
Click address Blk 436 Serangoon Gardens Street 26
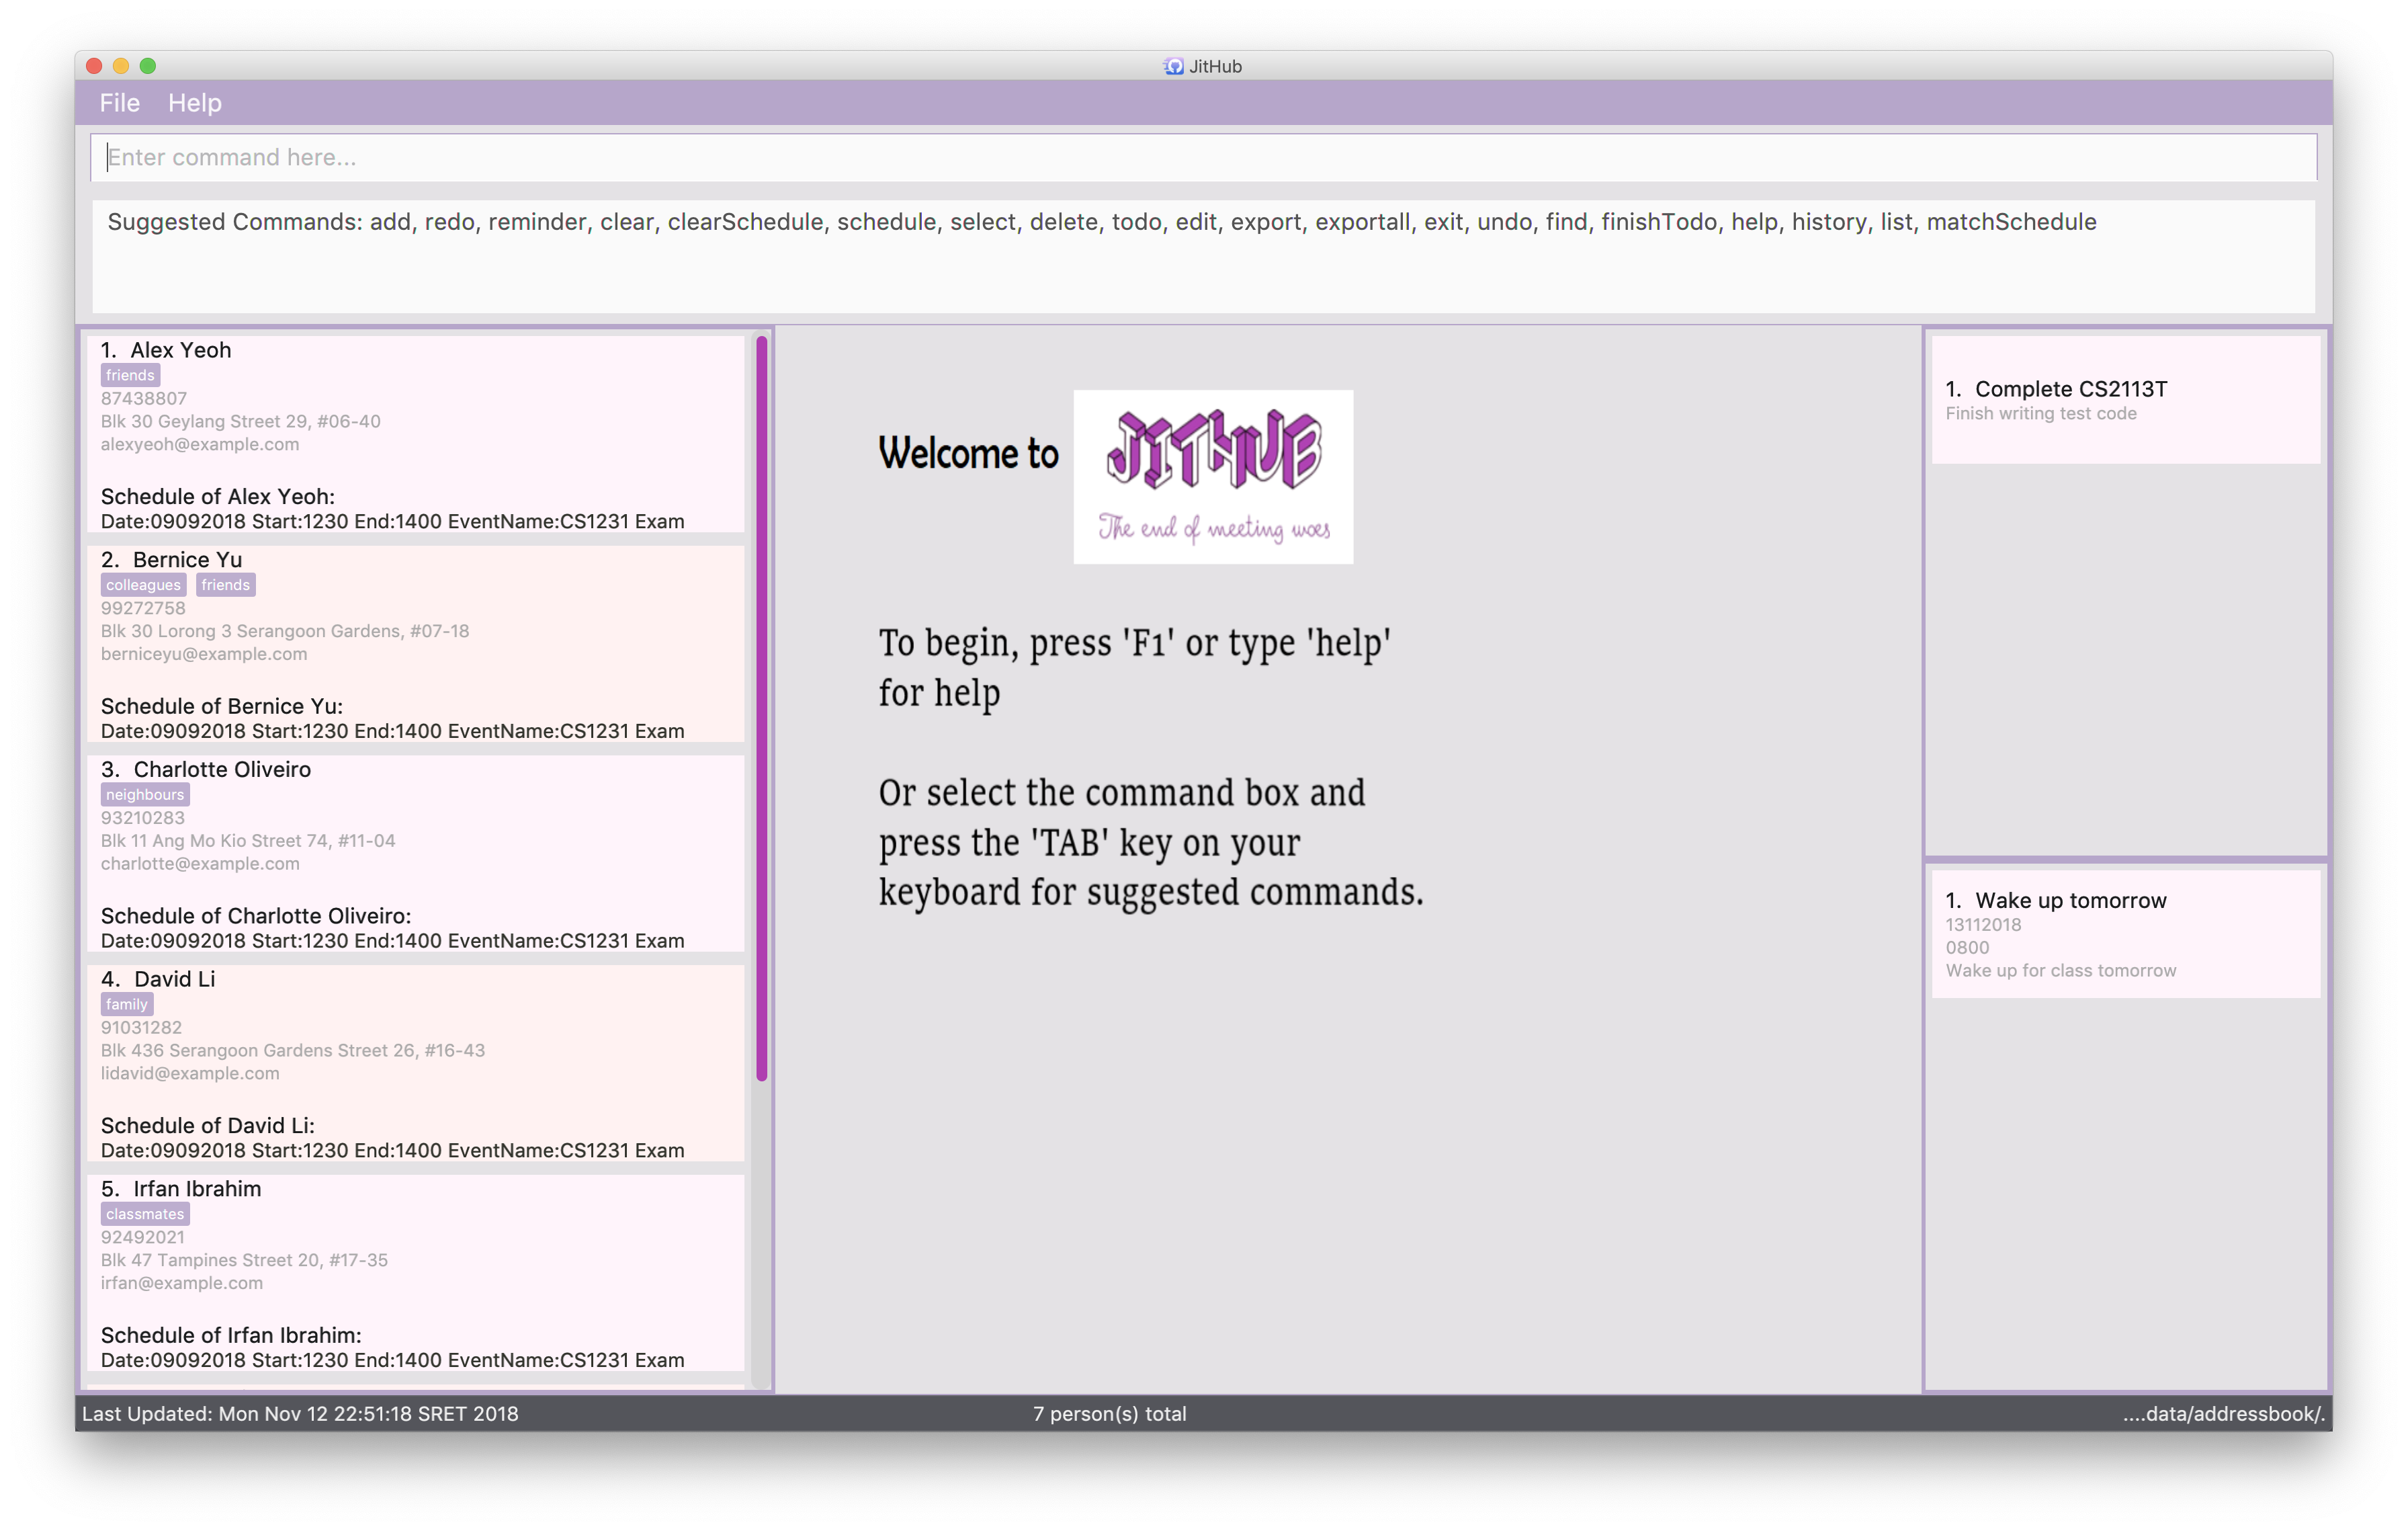click(292, 1050)
